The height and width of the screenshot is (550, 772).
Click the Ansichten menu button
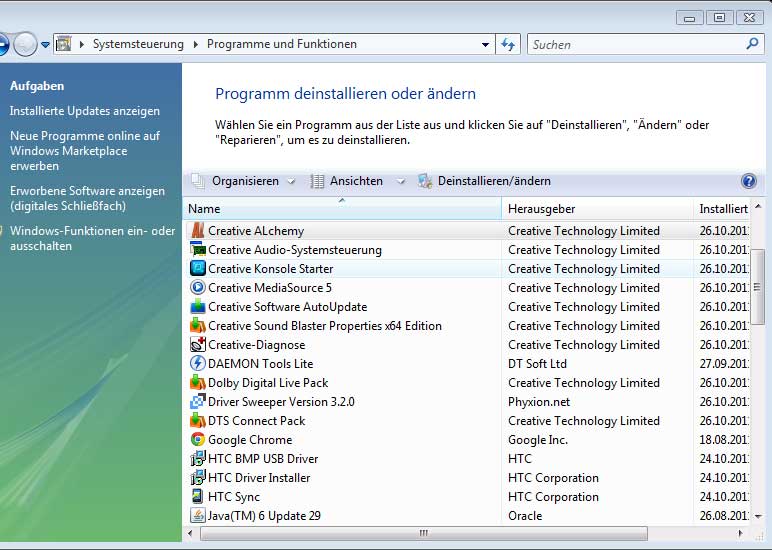coord(357,181)
